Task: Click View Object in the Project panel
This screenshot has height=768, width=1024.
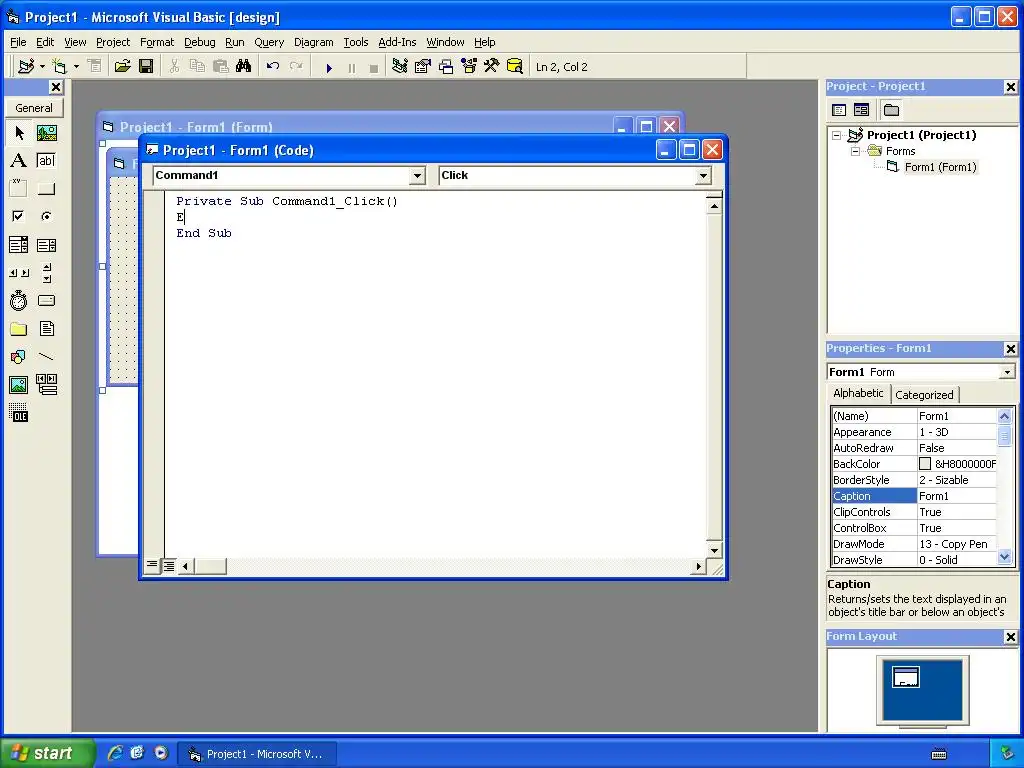Action: 861,110
